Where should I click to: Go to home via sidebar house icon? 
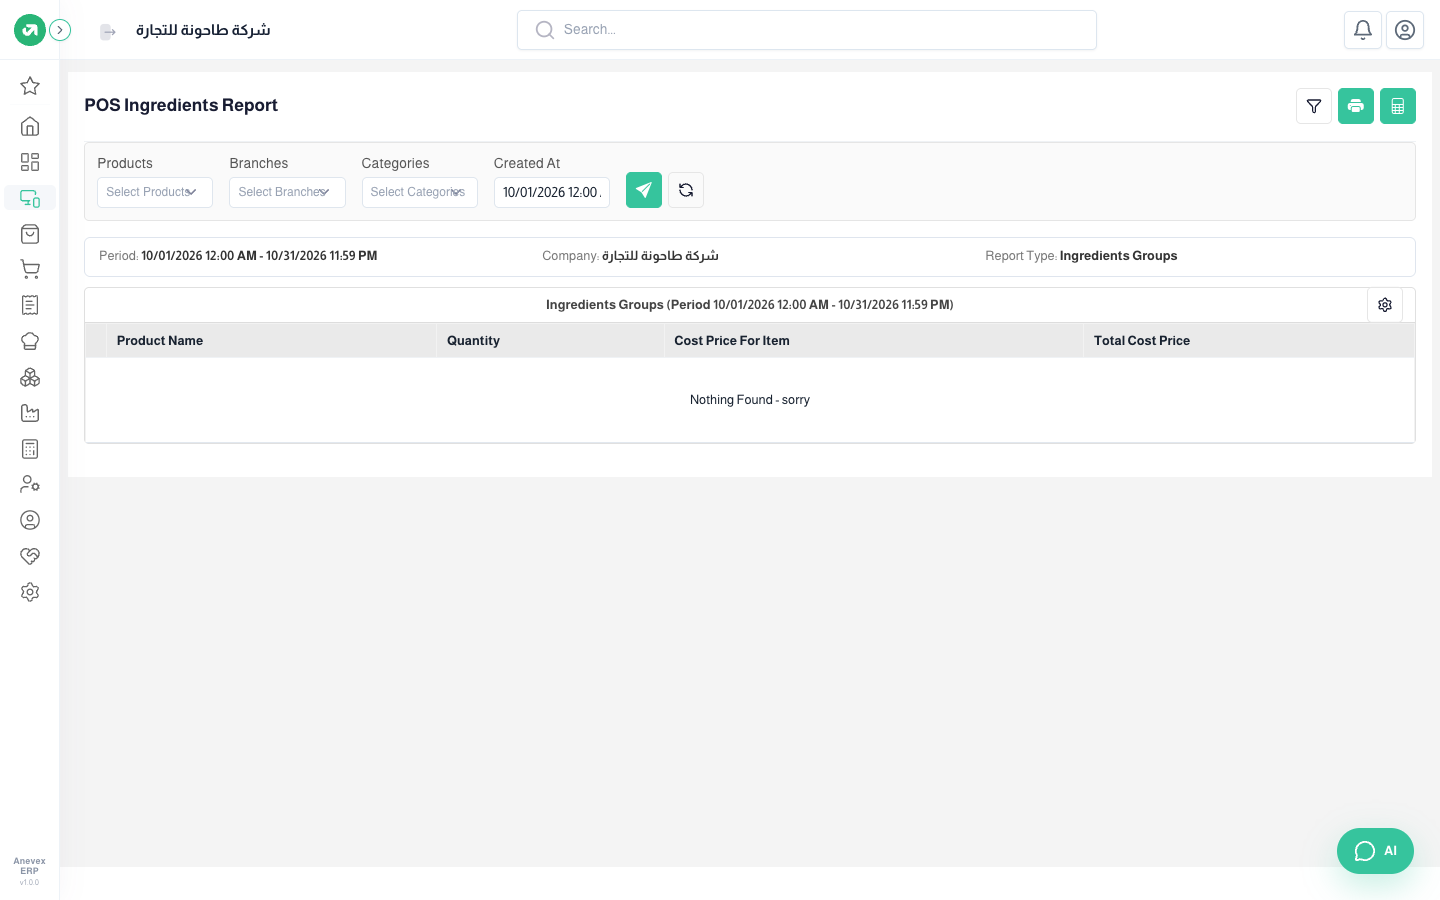(30, 126)
